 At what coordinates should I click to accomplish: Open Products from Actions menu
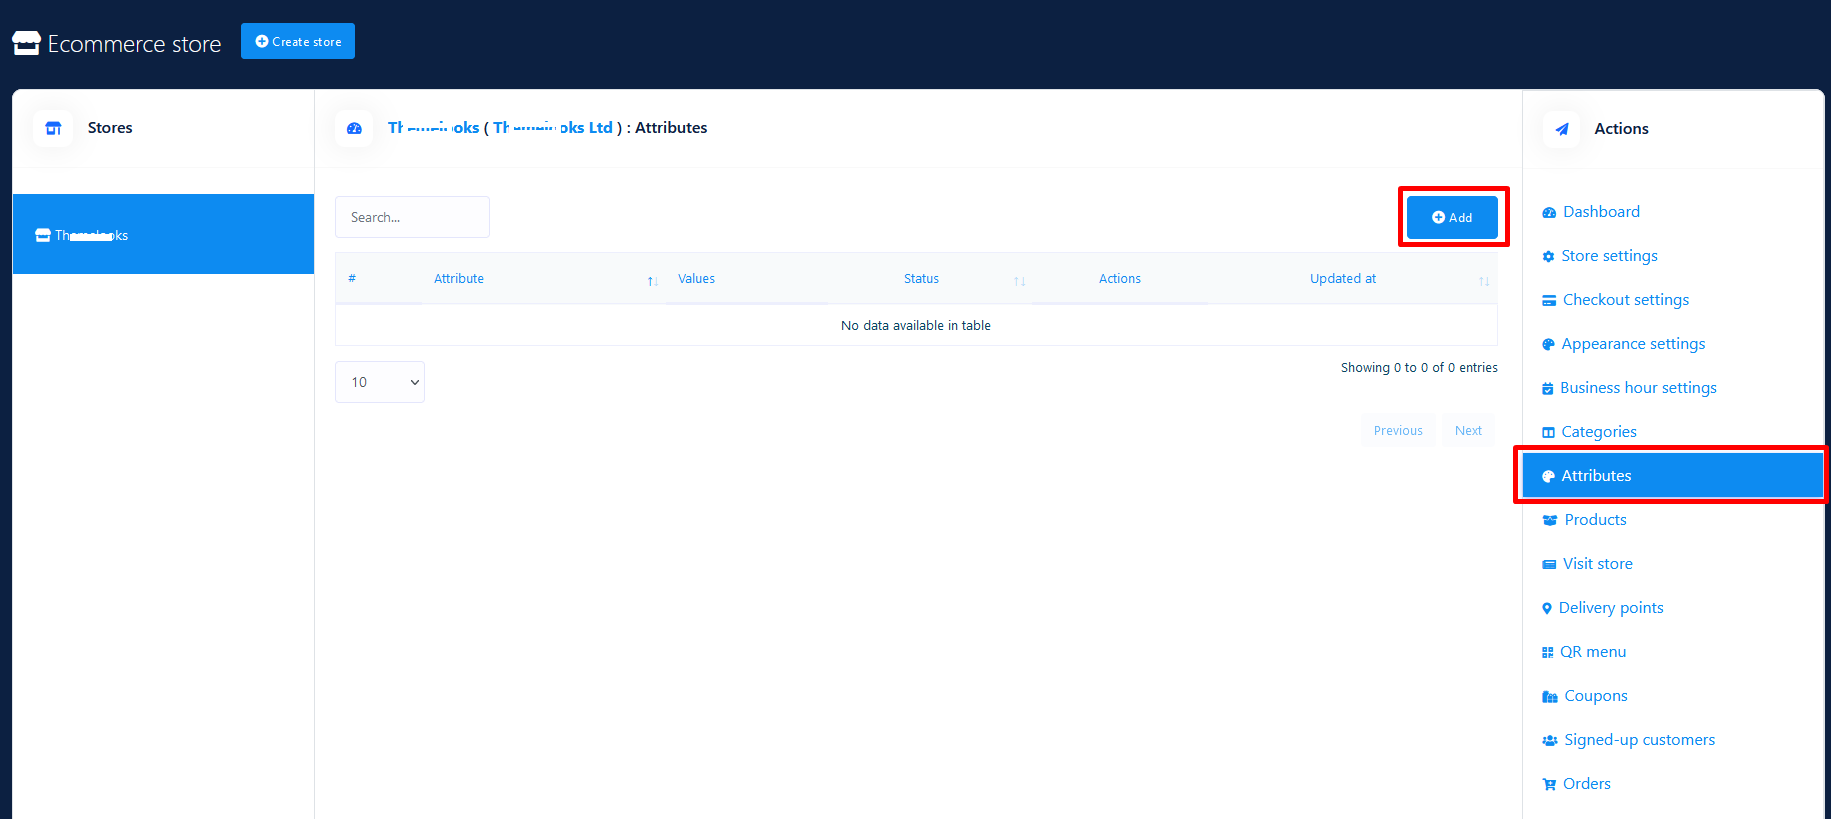pyautogui.click(x=1595, y=520)
